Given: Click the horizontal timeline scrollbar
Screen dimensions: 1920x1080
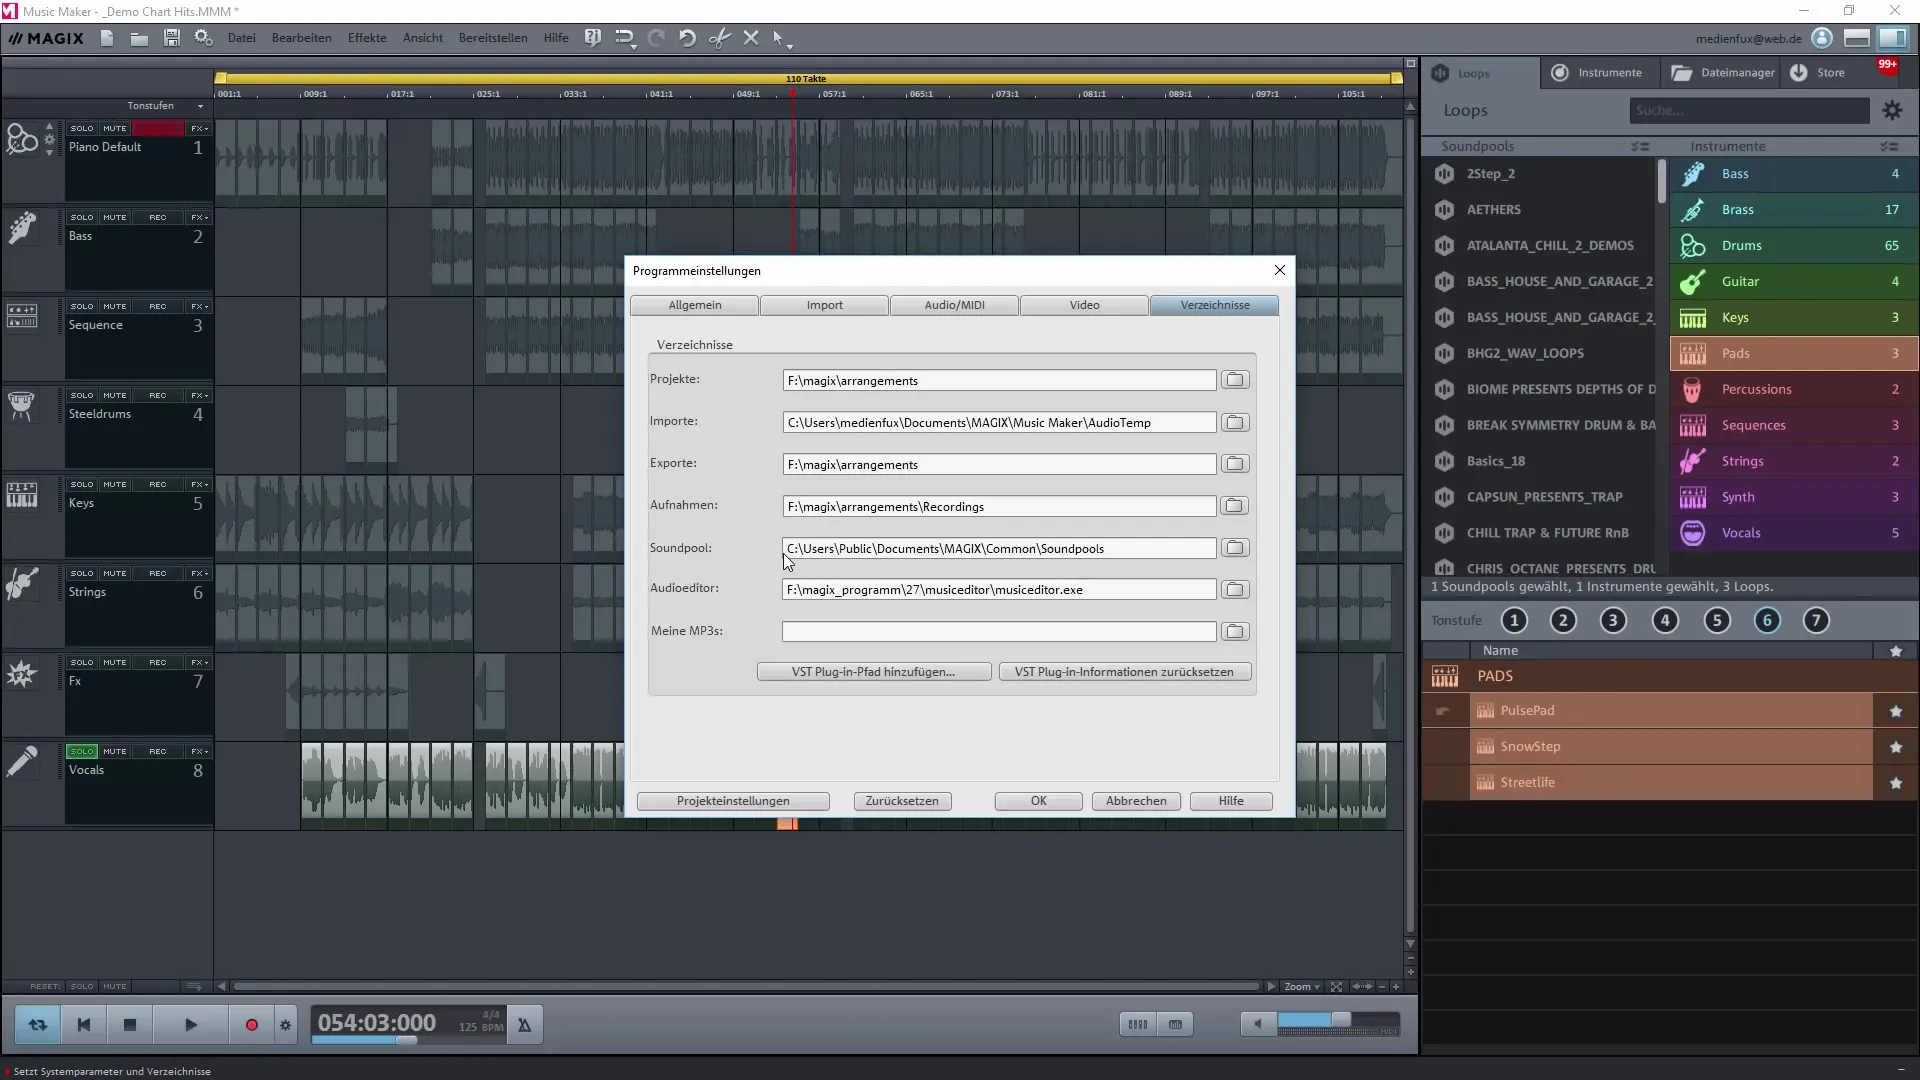Looking at the screenshot, I should pyautogui.click(x=745, y=986).
